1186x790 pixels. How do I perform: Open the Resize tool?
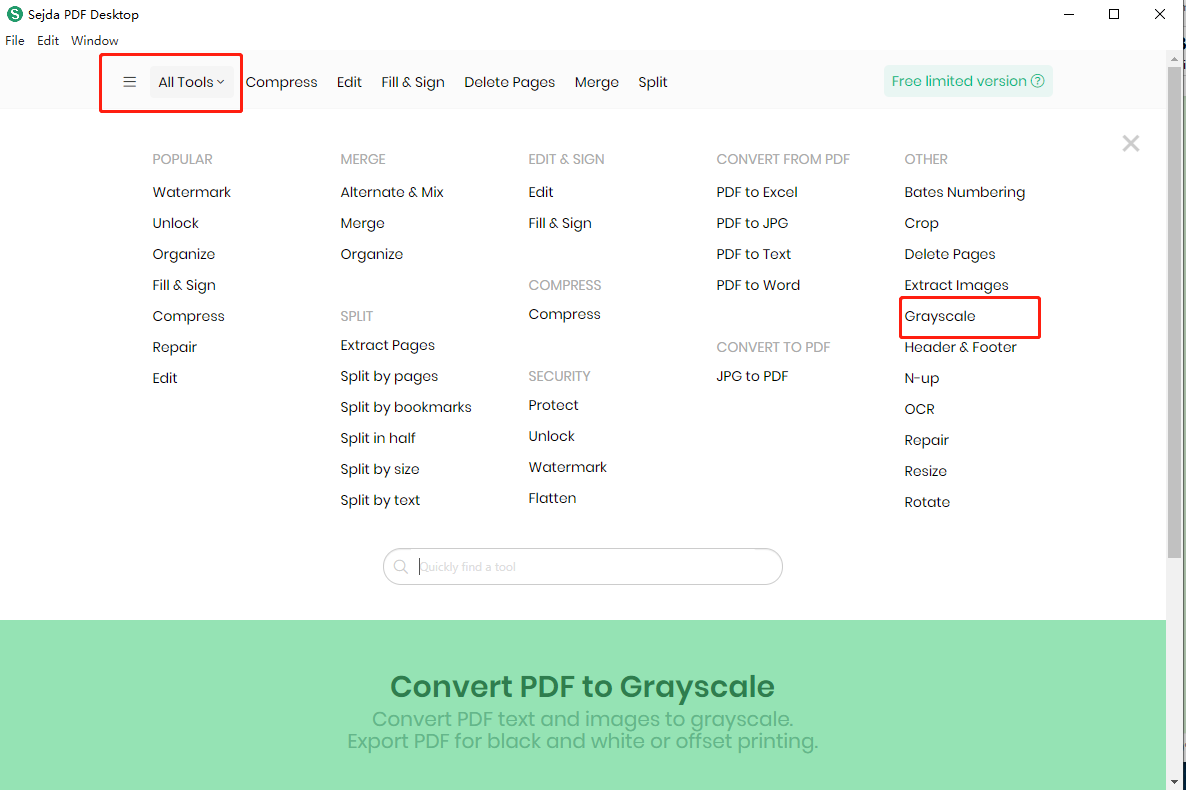pyautogui.click(x=925, y=471)
